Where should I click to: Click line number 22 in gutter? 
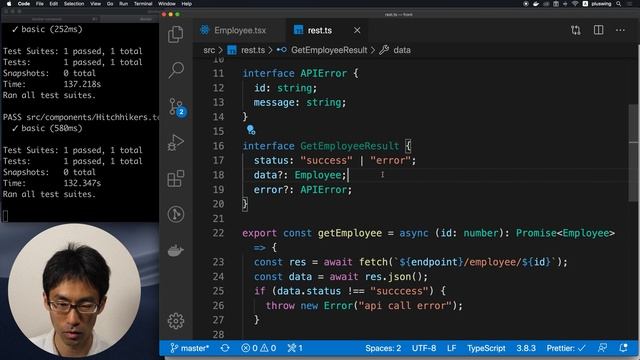(218, 233)
